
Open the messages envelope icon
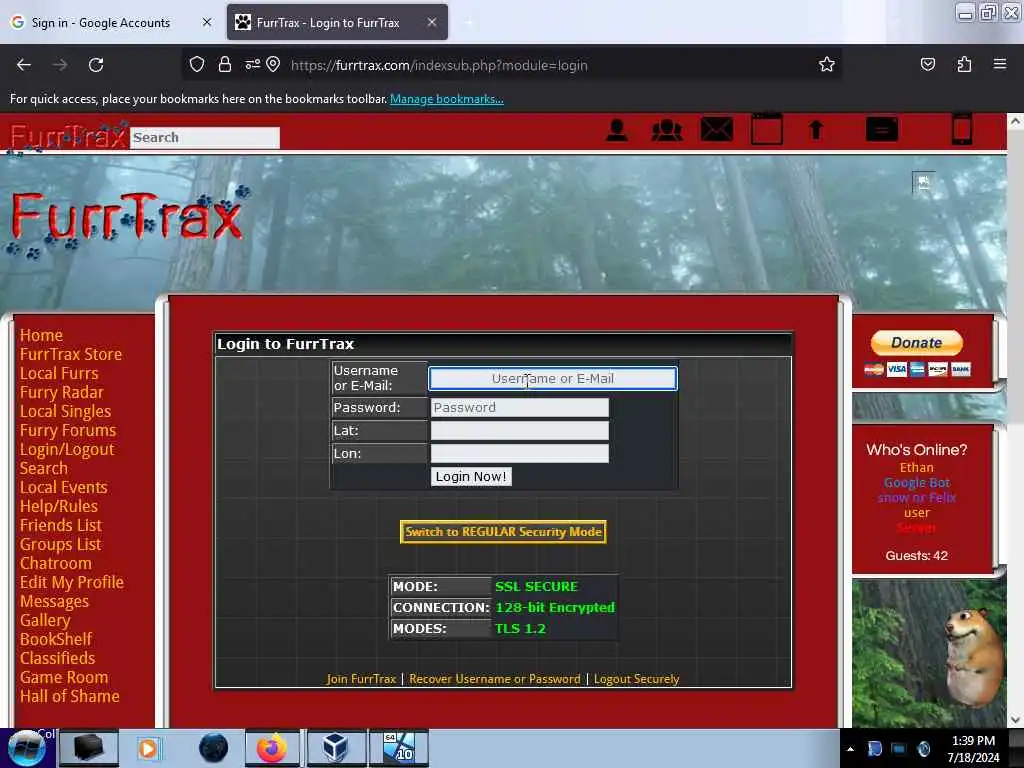pyautogui.click(x=716, y=129)
